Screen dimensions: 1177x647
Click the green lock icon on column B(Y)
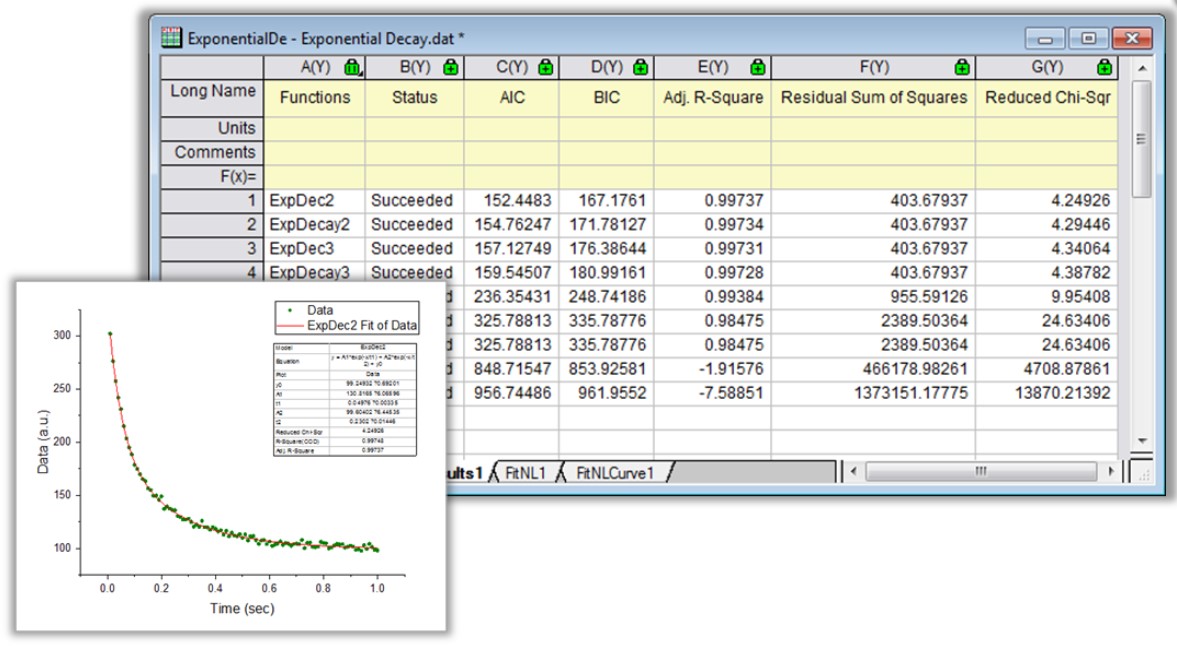point(450,68)
